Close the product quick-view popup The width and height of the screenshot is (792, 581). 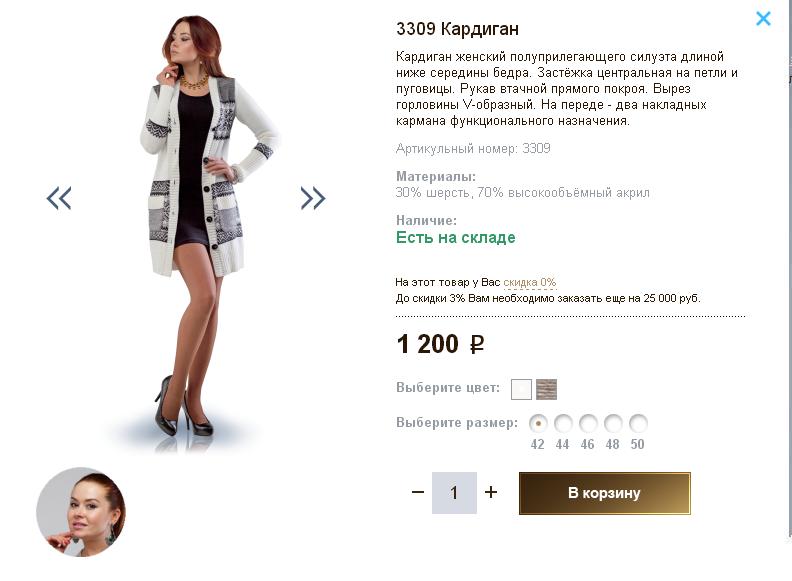point(763,18)
